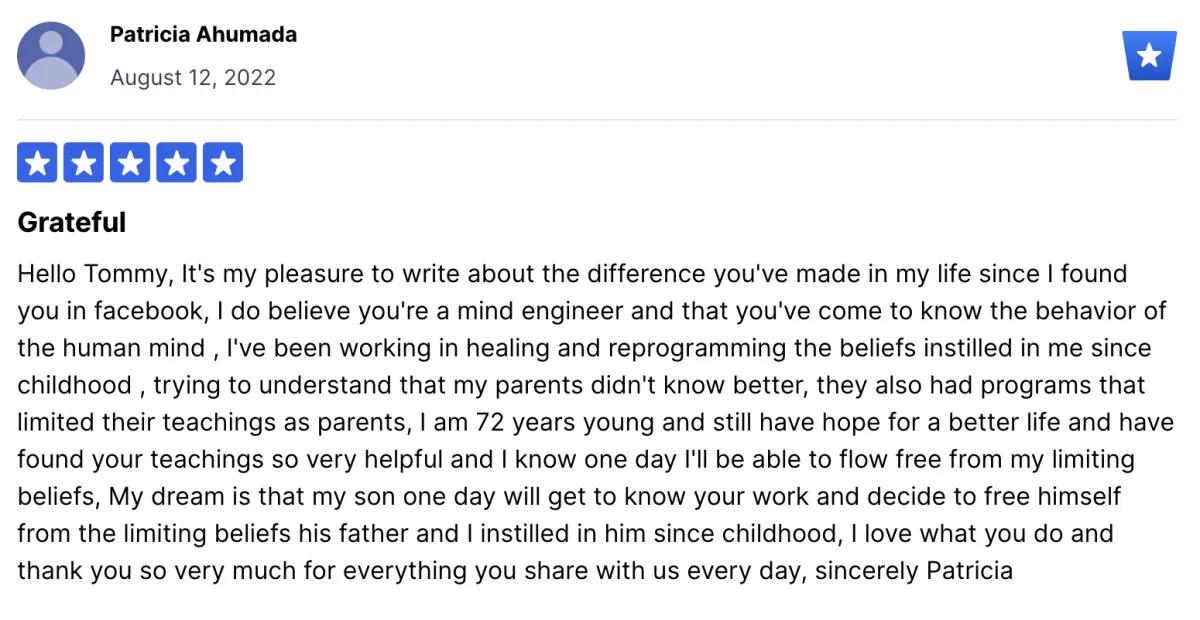Click Patricia Ahumada's profile avatar icon
1200x620 pixels.
pyautogui.click(x=51, y=55)
